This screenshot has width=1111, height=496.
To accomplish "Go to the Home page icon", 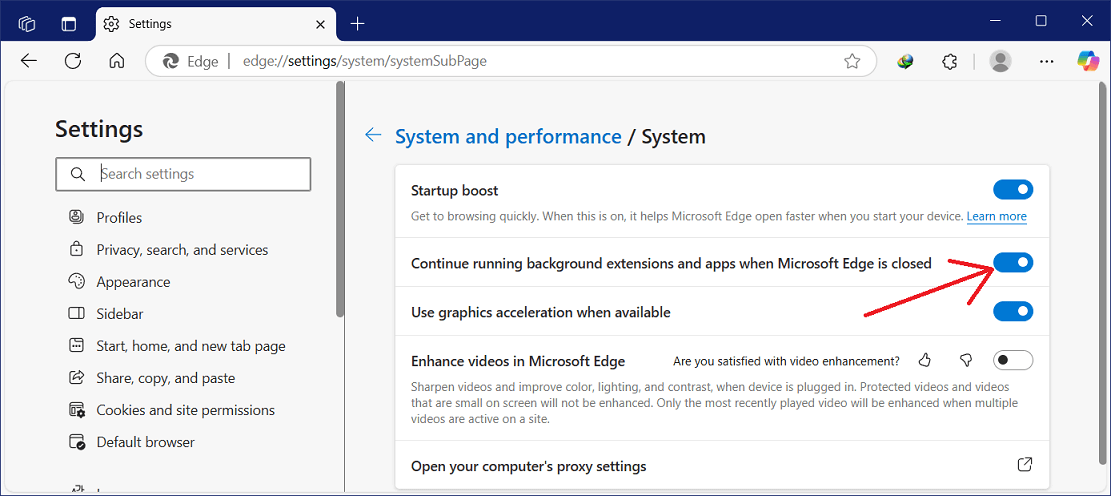I will click(x=117, y=61).
